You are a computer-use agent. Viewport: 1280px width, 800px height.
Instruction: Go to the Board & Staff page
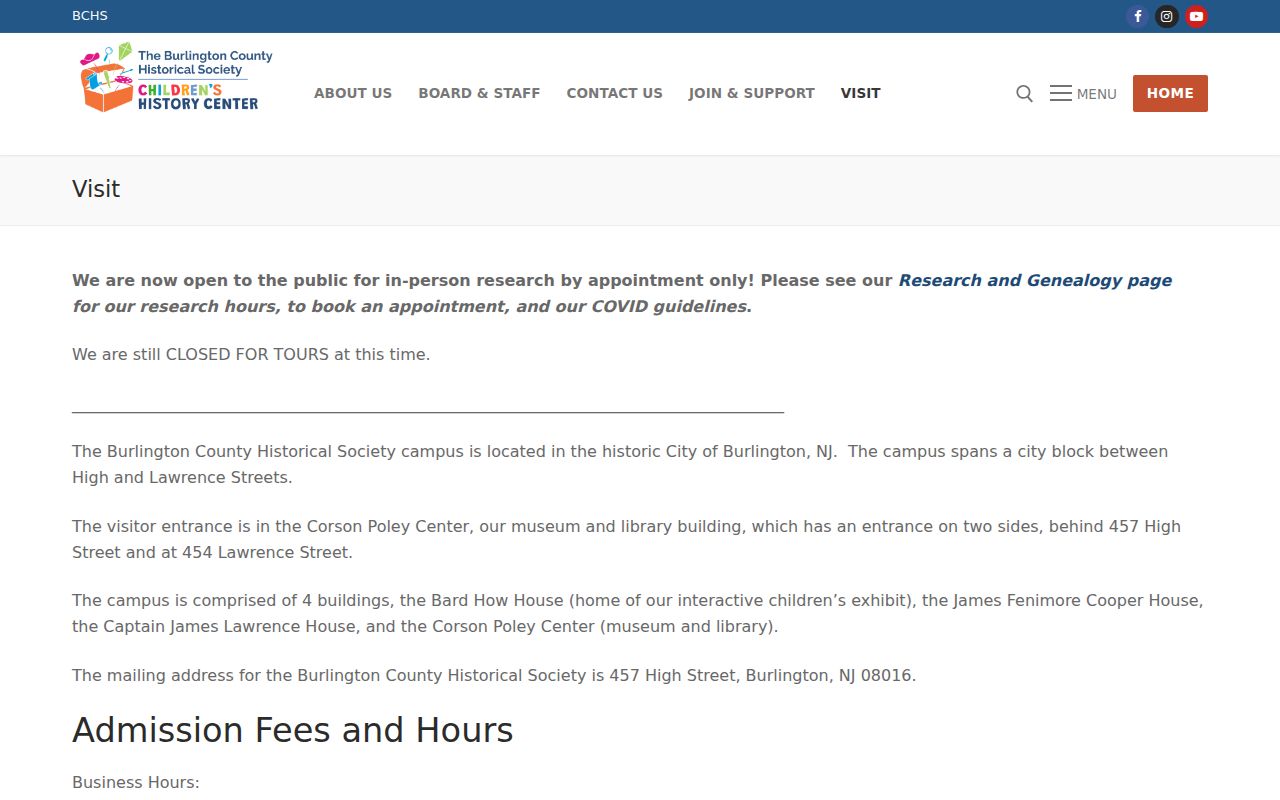coord(479,93)
